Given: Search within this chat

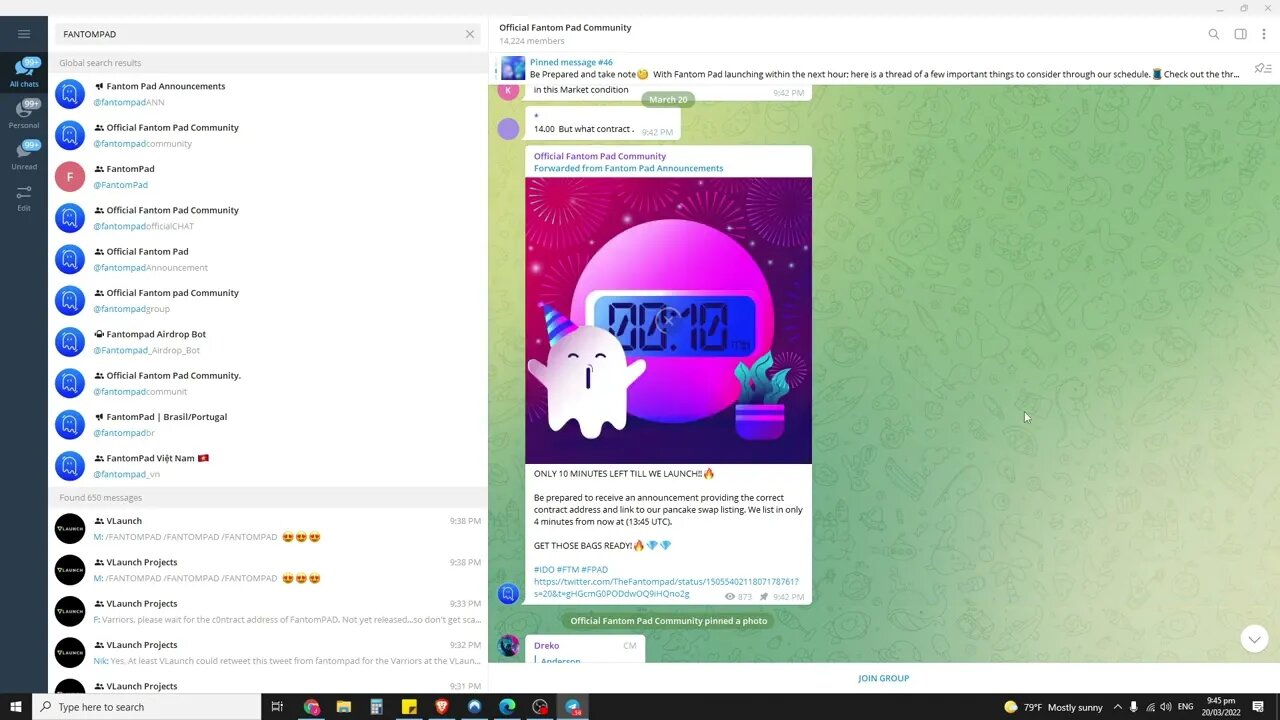Looking at the screenshot, I should (x=1213, y=34).
